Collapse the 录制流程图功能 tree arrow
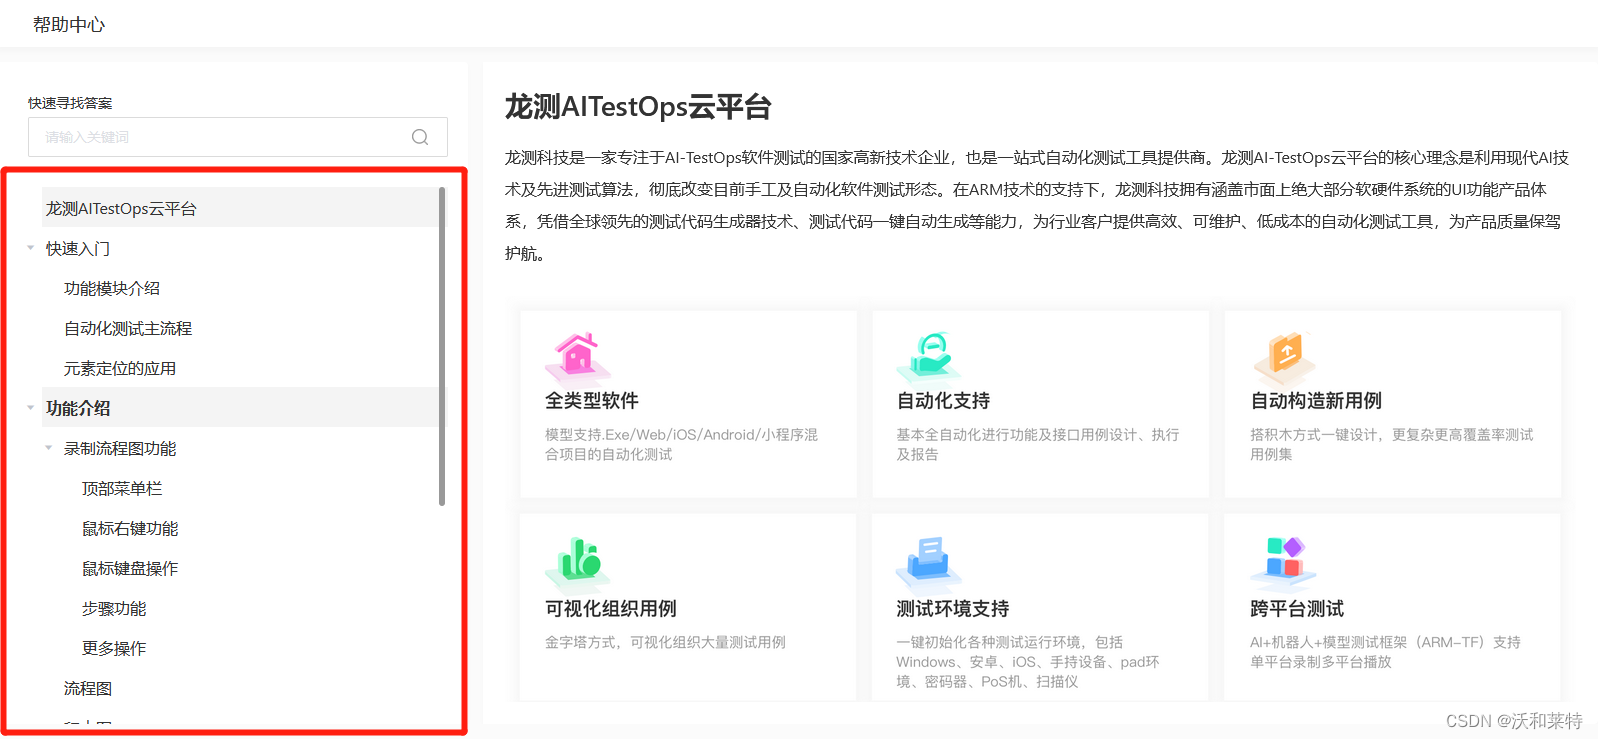This screenshot has height=739, width=1598. pyautogui.click(x=49, y=448)
